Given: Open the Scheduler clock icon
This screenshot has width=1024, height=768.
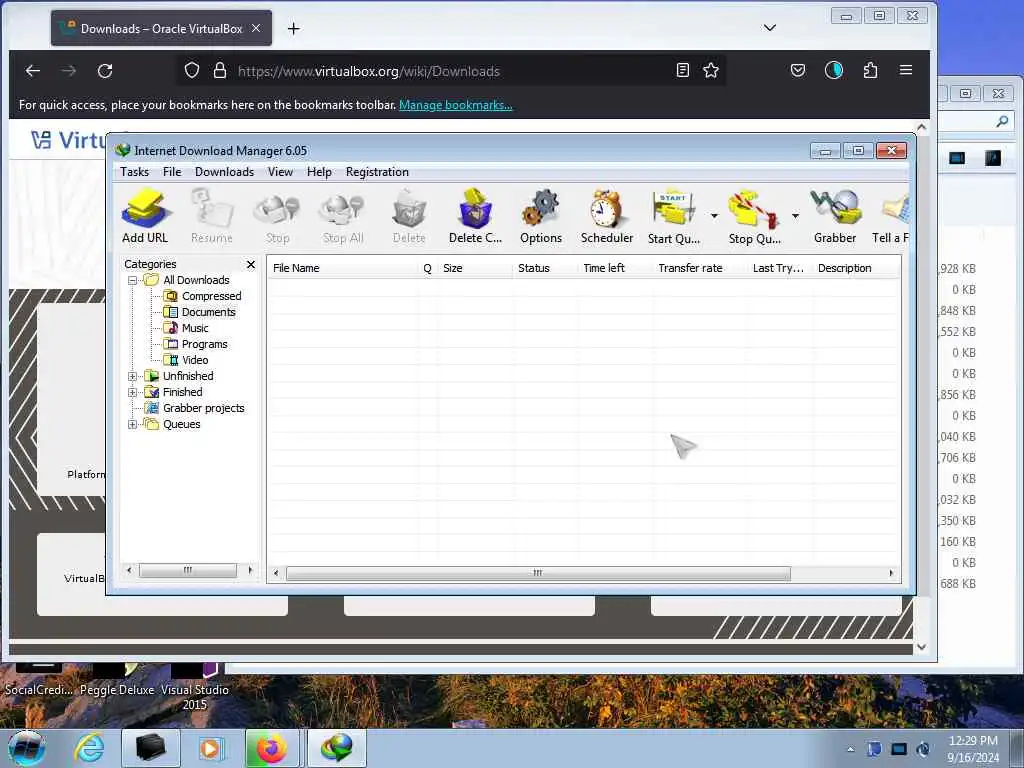Looking at the screenshot, I should (x=607, y=216).
